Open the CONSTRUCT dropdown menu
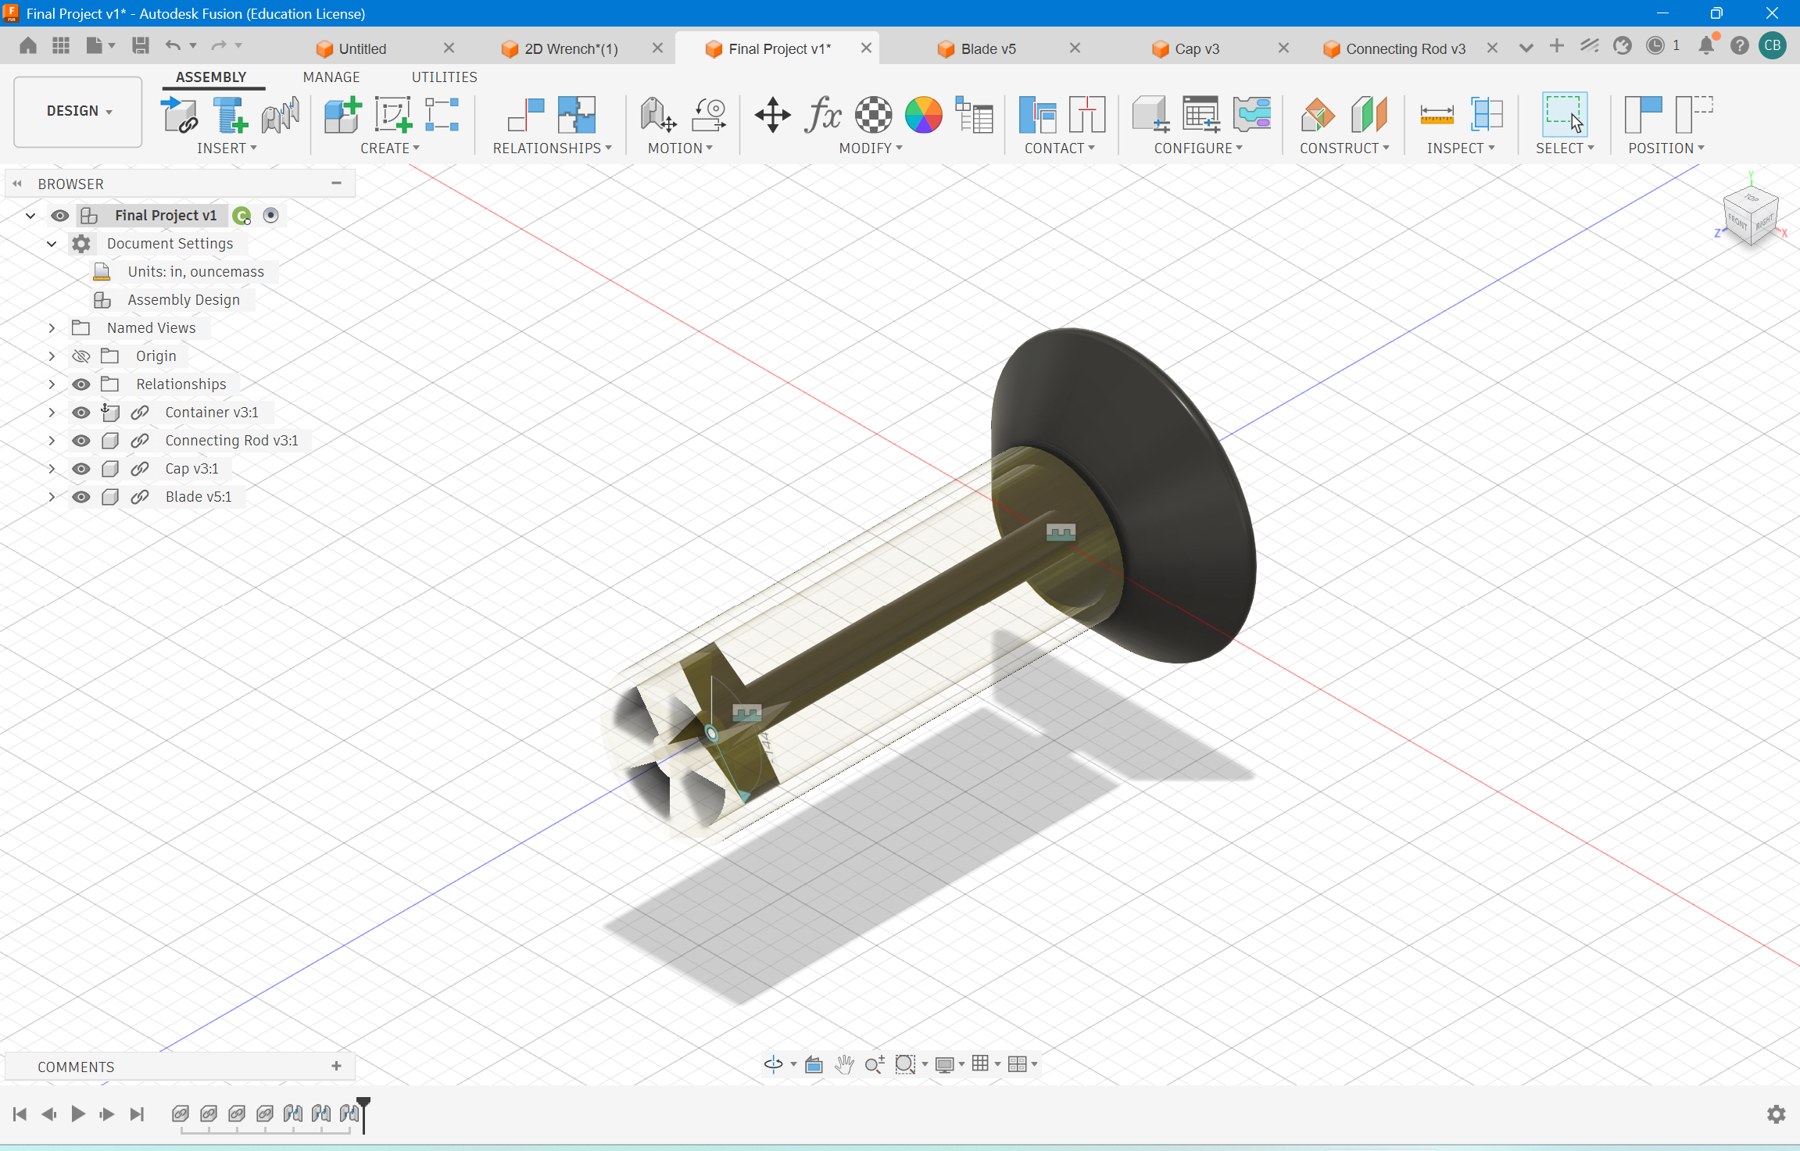The width and height of the screenshot is (1800, 1151). pyautogui.click(x=1344, y=148)
